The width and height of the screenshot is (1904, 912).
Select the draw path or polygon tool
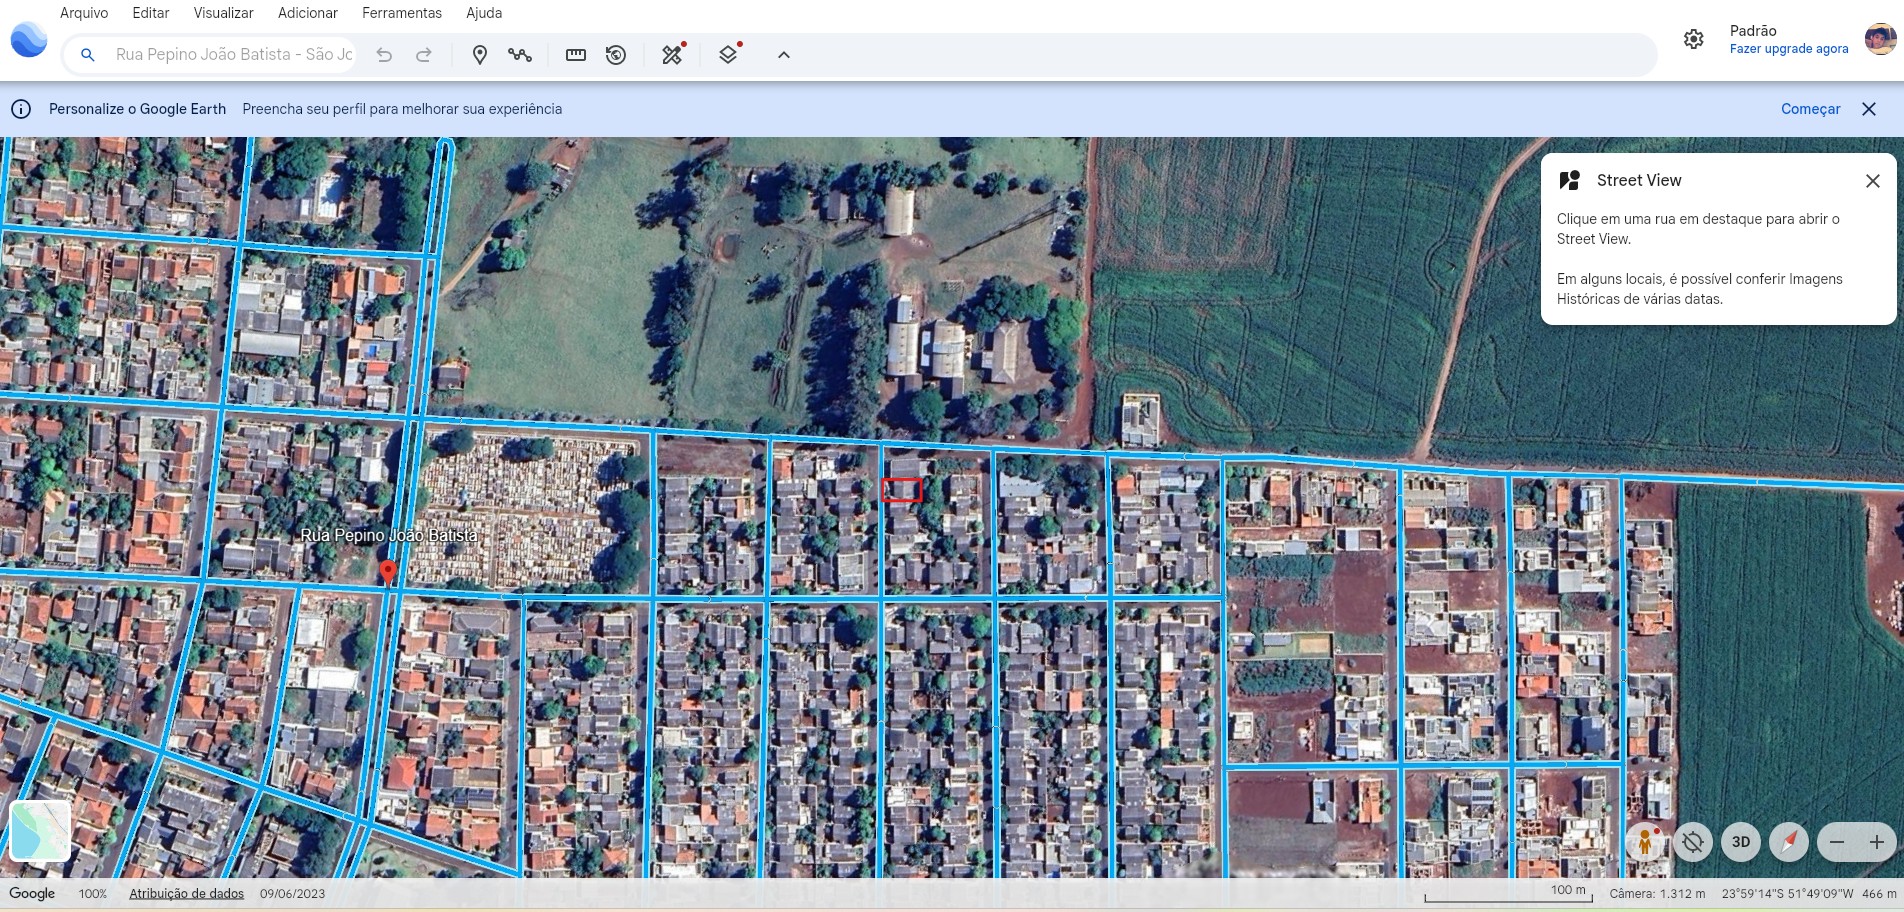520,55
